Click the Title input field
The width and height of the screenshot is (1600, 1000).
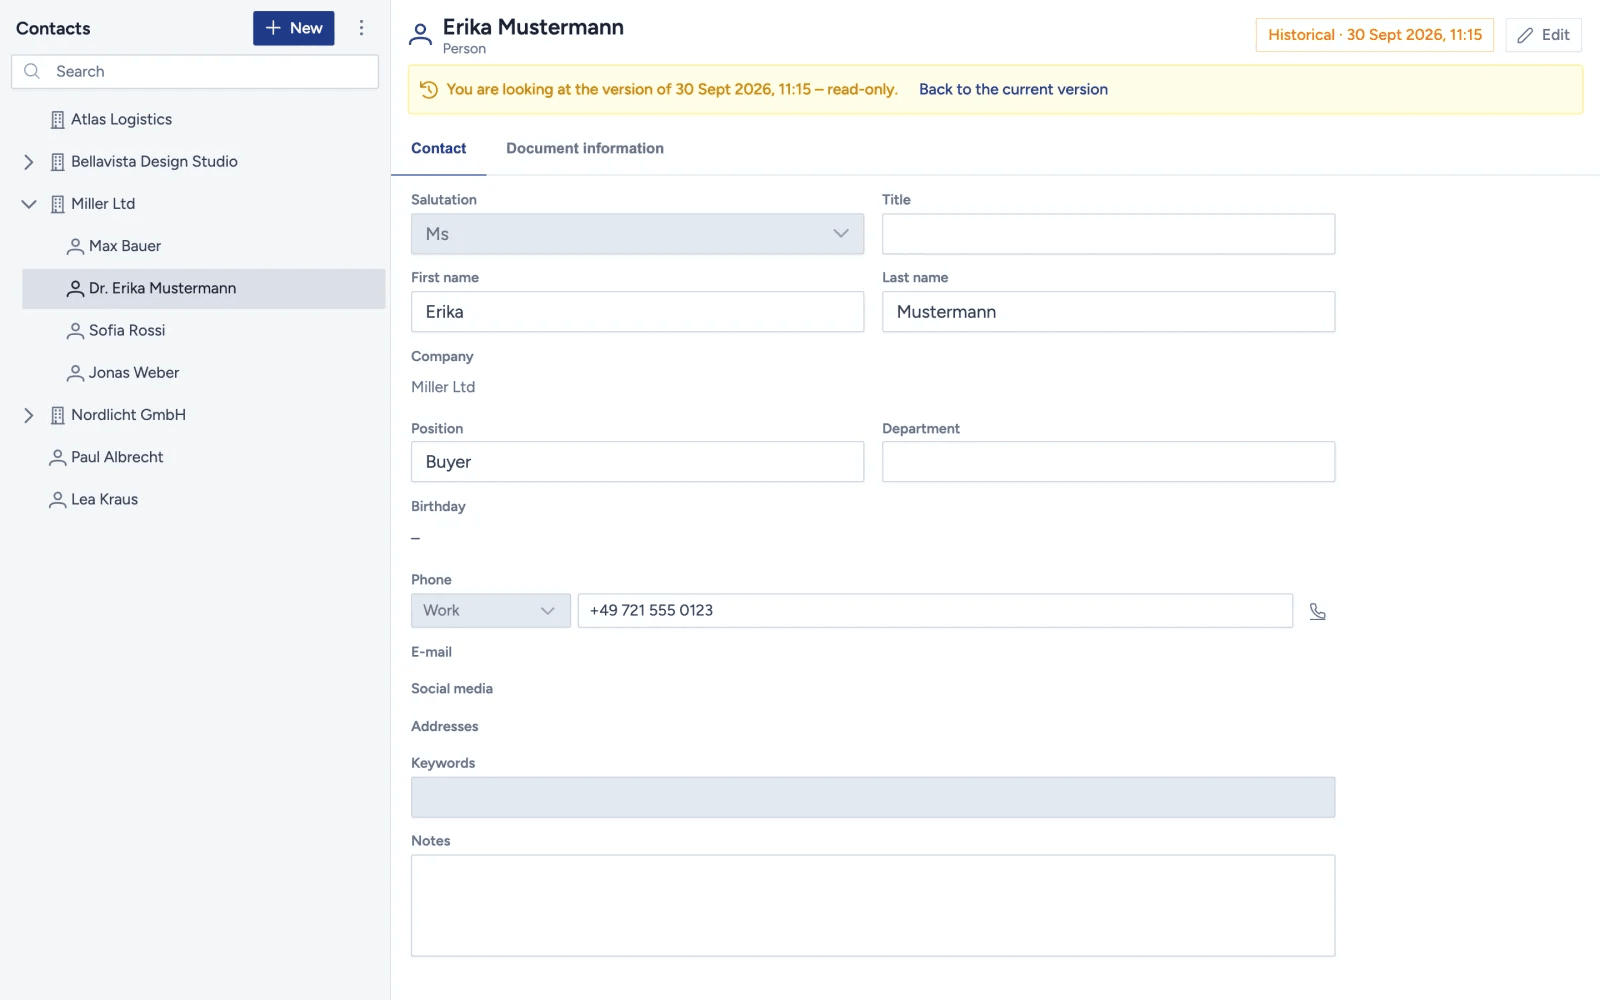[x=1108, y=234]
